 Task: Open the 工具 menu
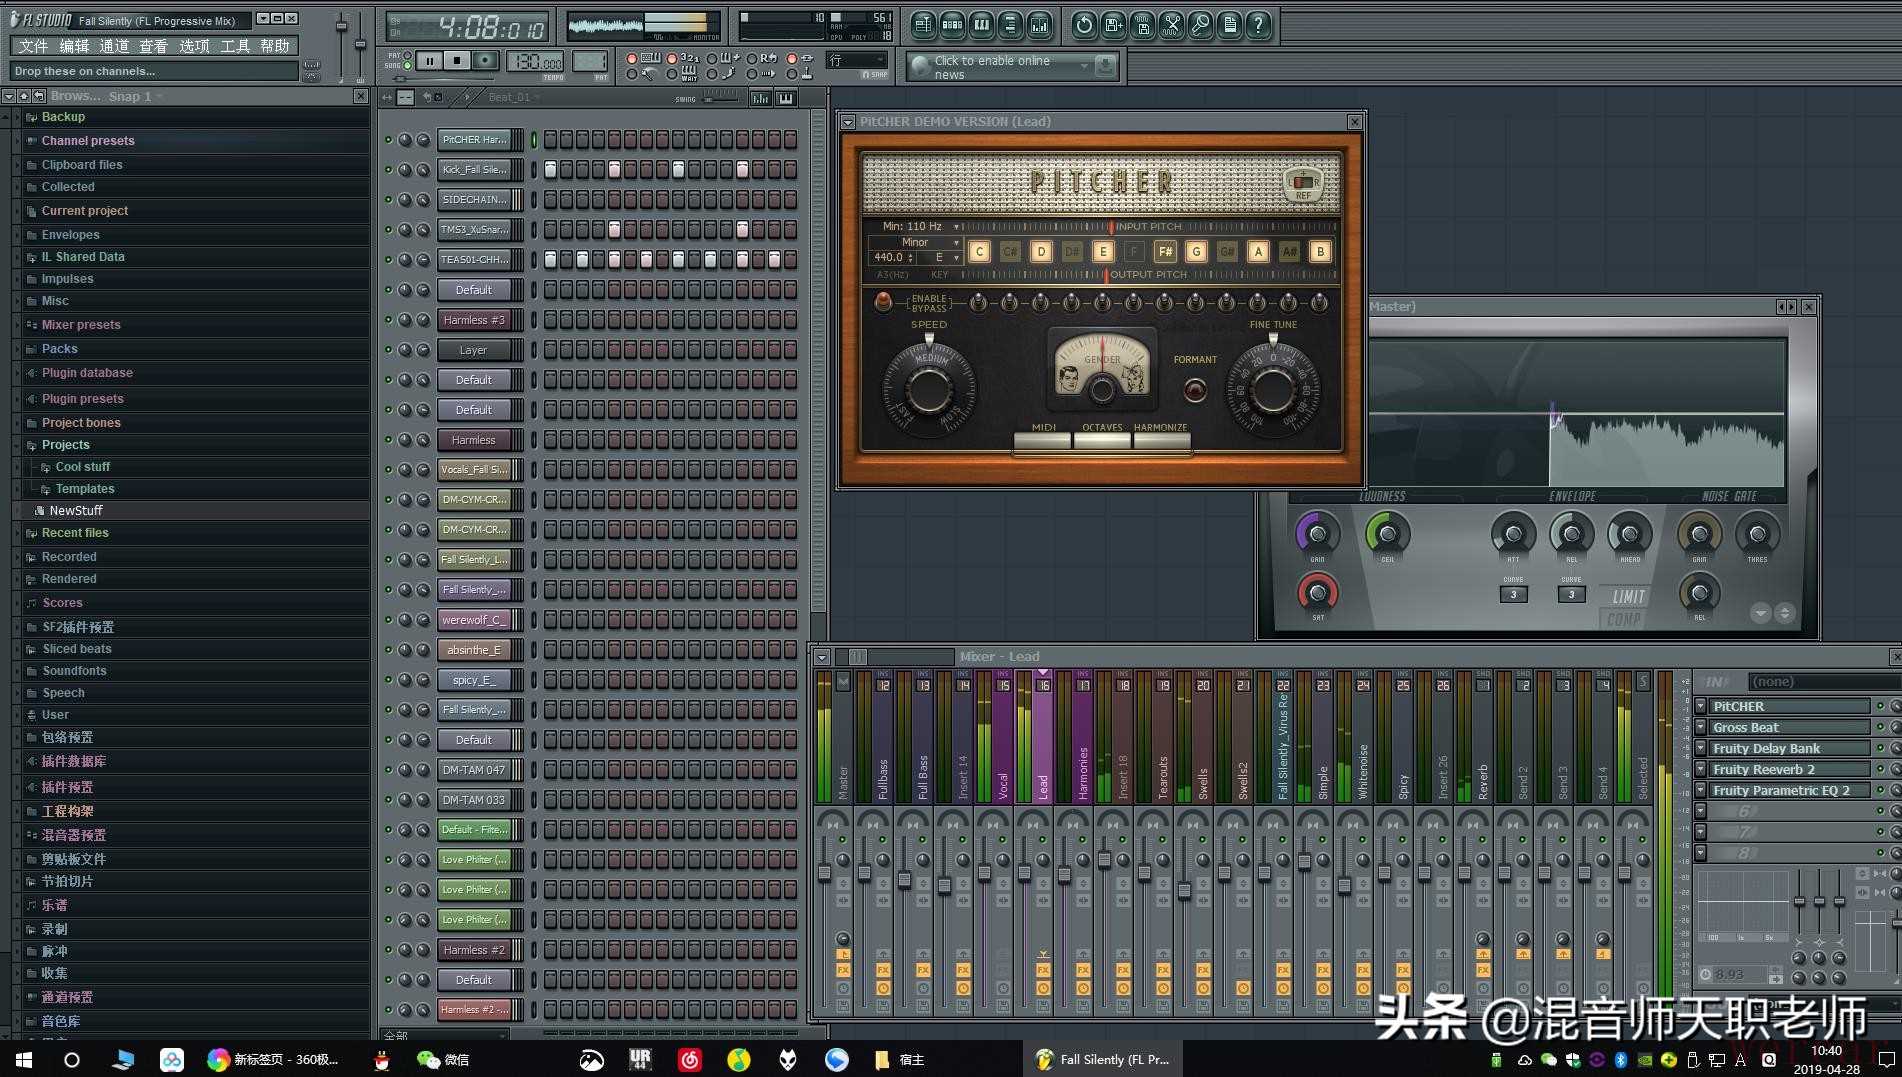(234, 46)
